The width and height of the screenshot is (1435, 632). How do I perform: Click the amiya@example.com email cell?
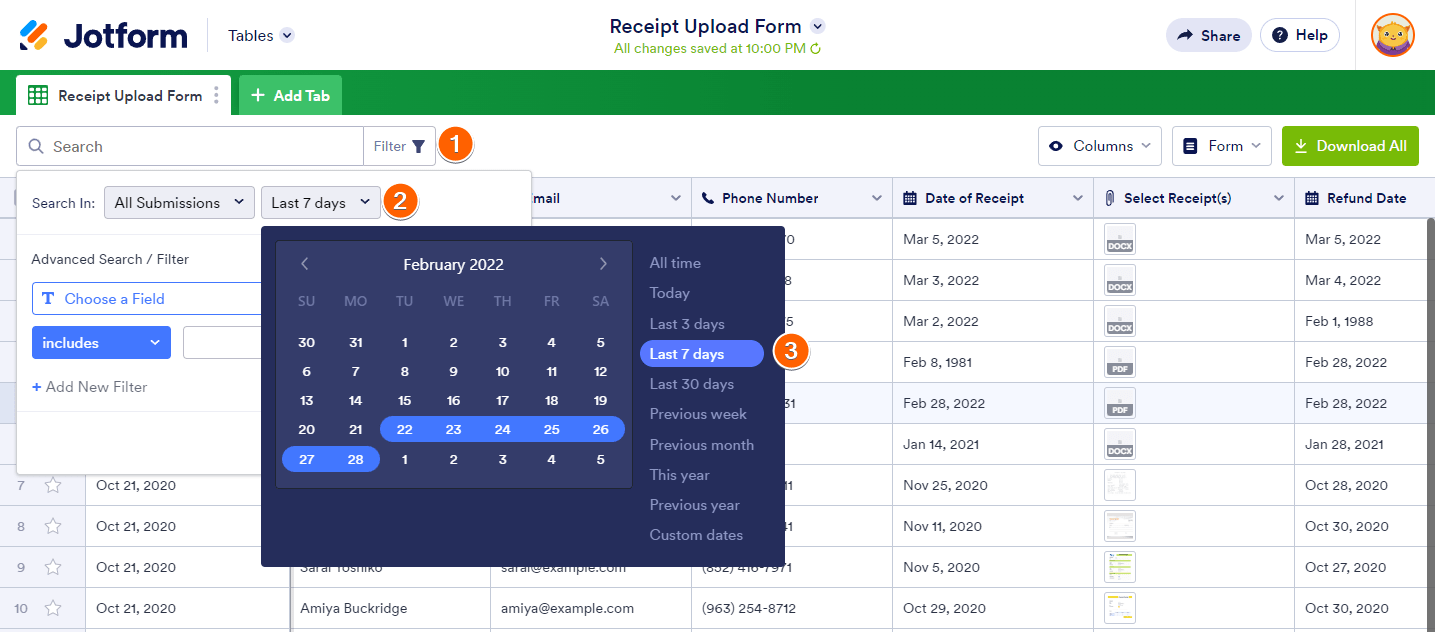(590, 608)
